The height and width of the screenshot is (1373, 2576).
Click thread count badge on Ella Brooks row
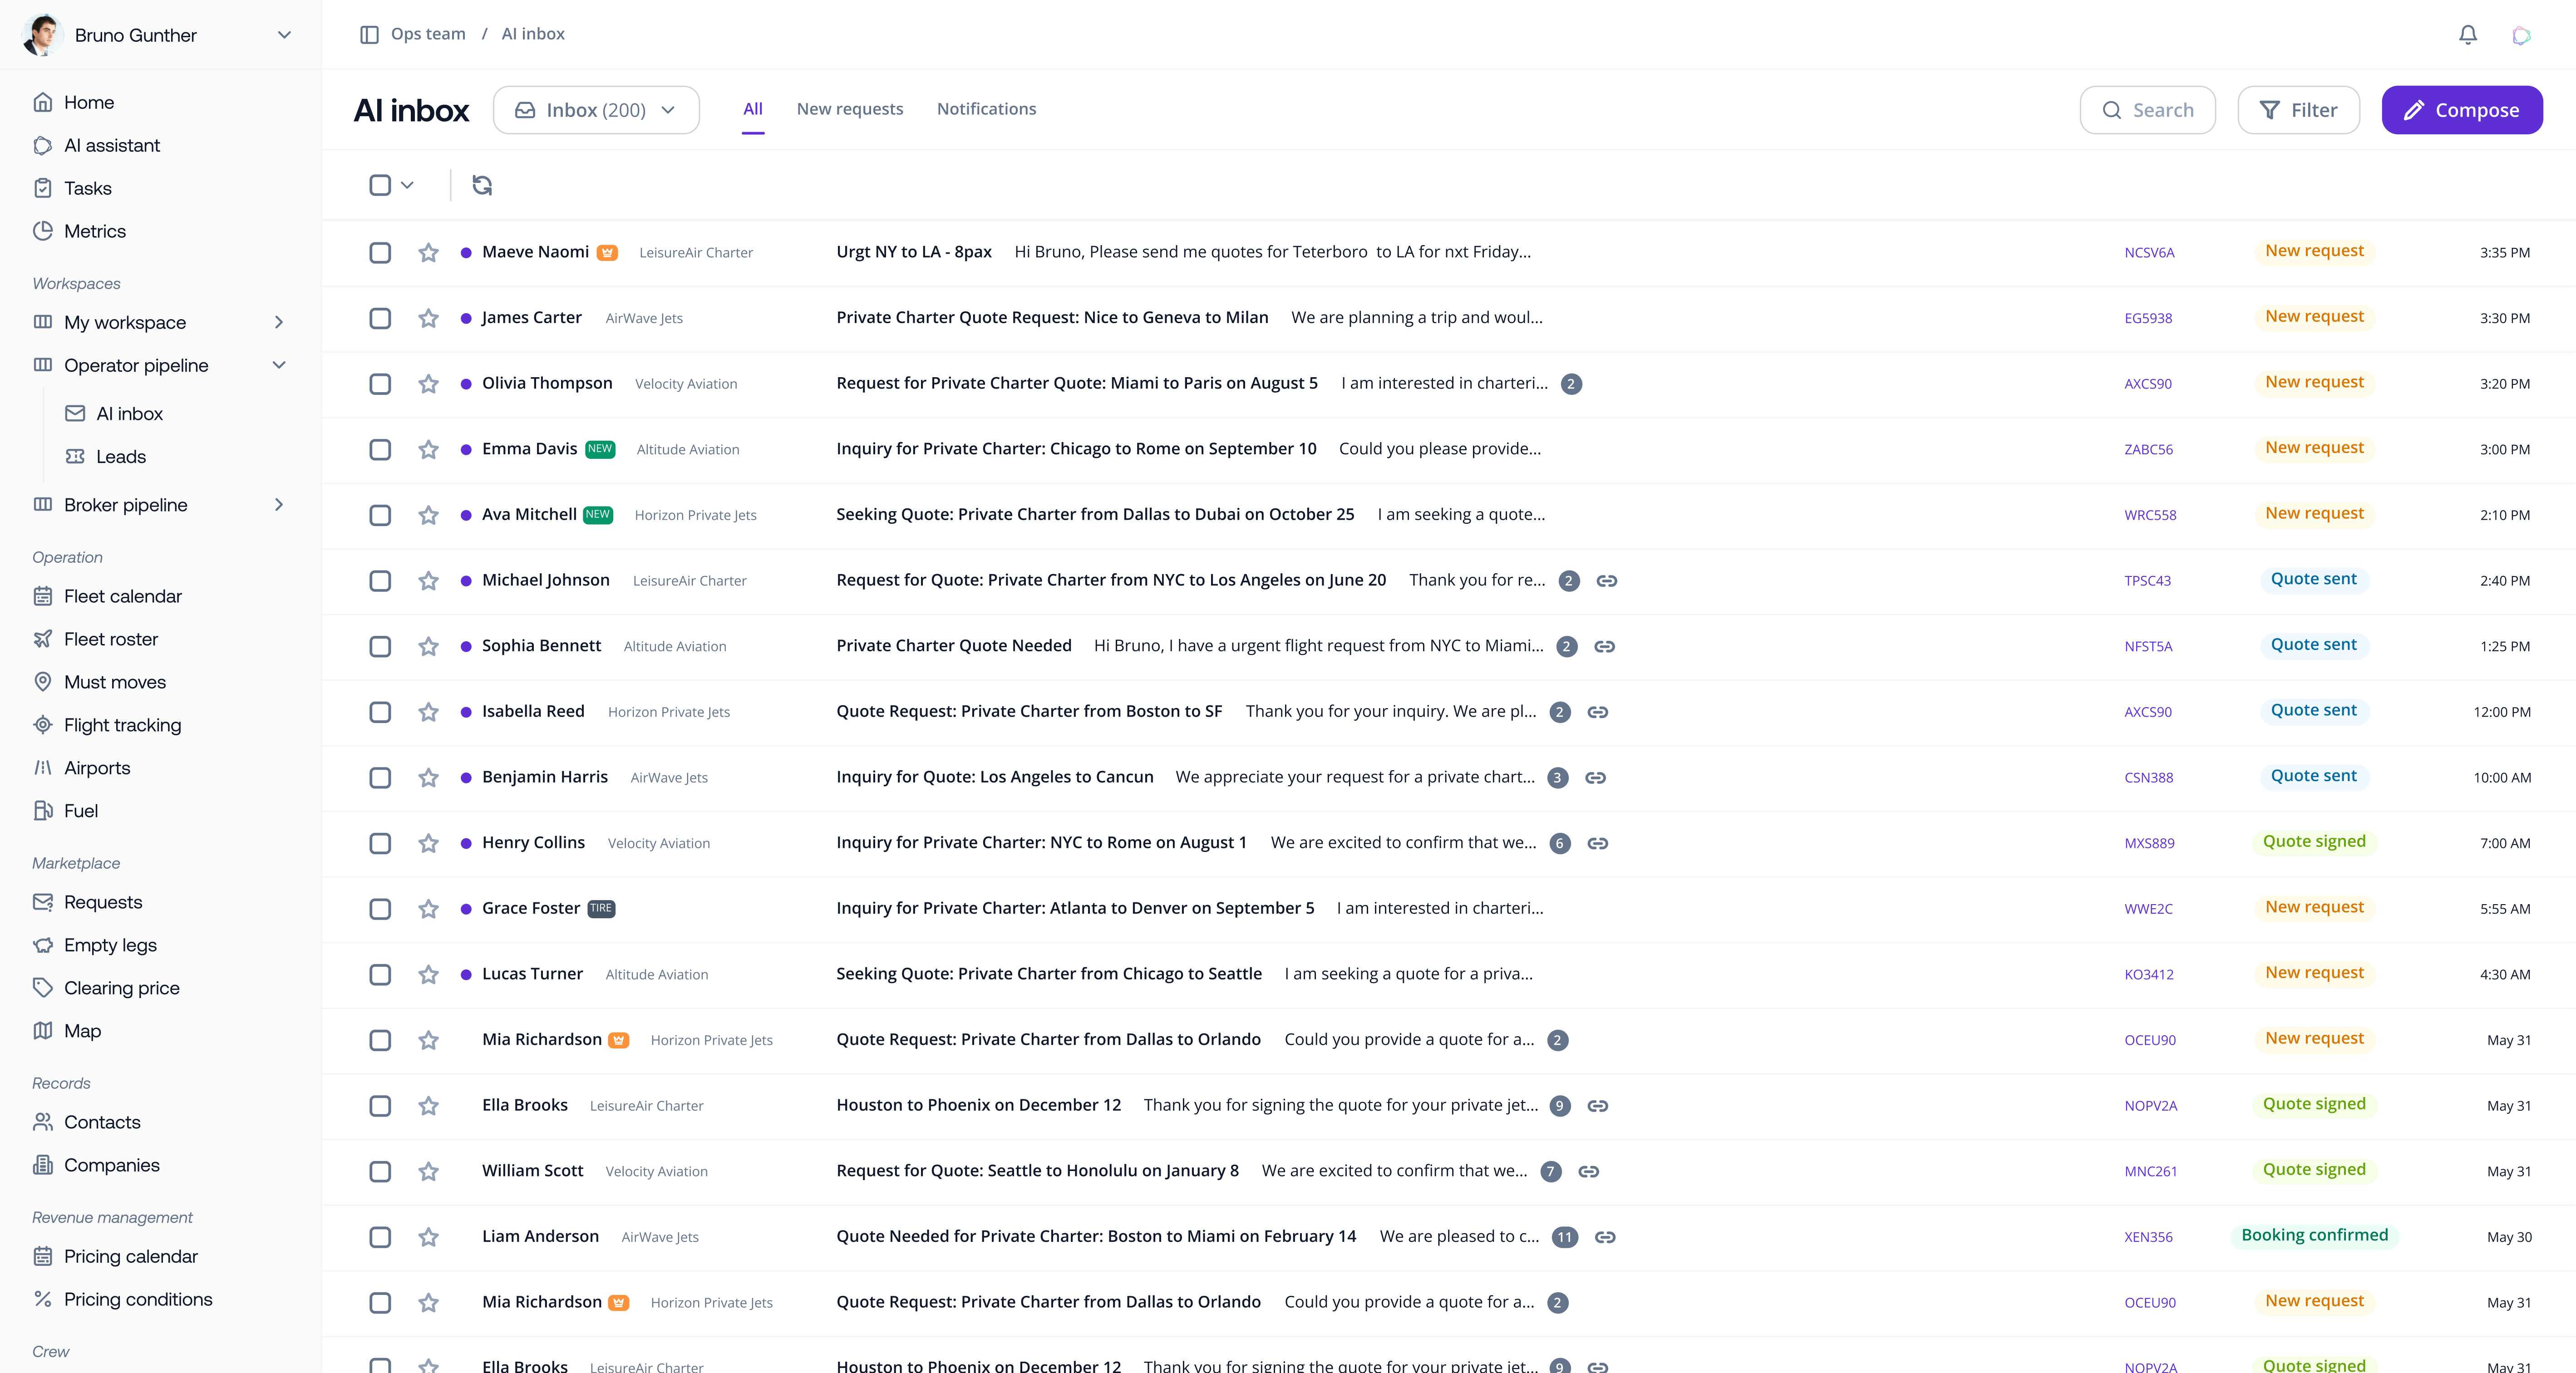tap(1559, 1106)
